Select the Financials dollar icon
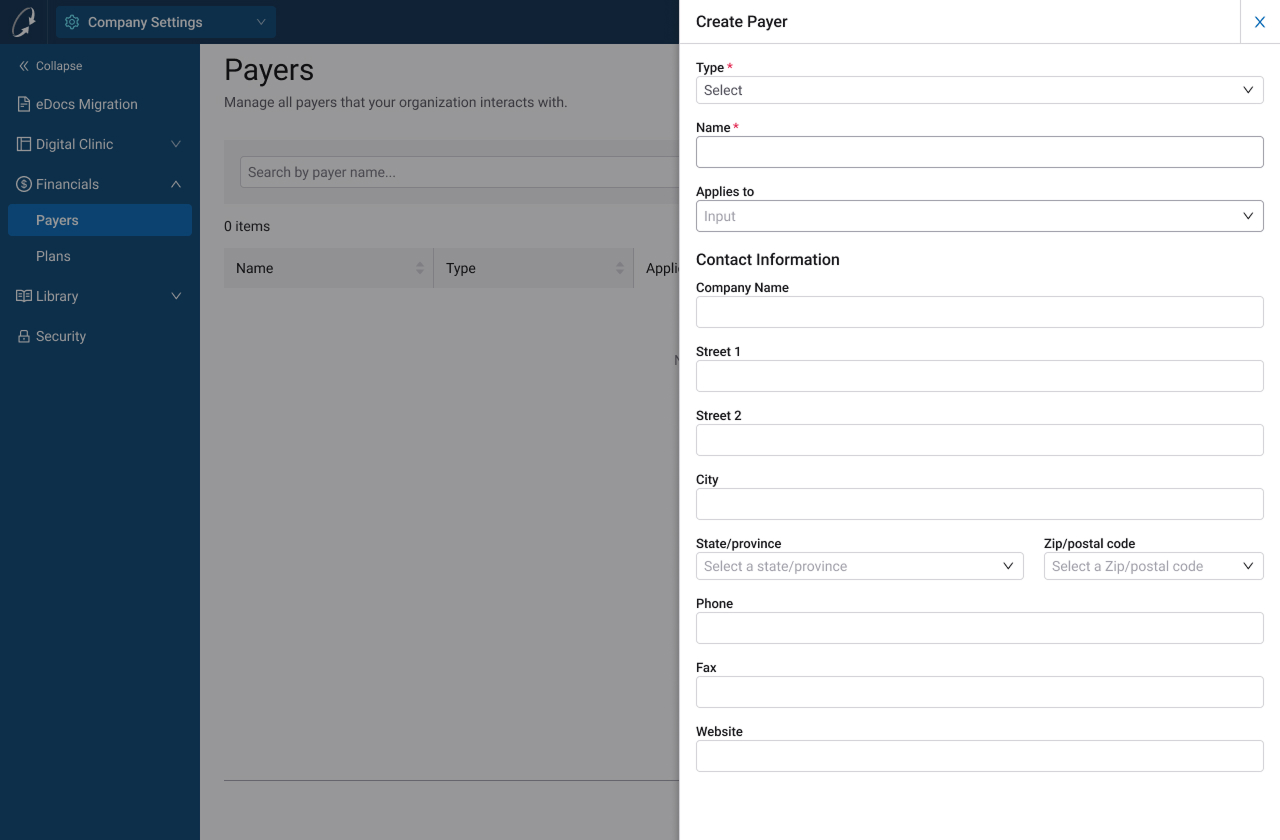The height and width of the screenshot is (840, 1280). 22,184
